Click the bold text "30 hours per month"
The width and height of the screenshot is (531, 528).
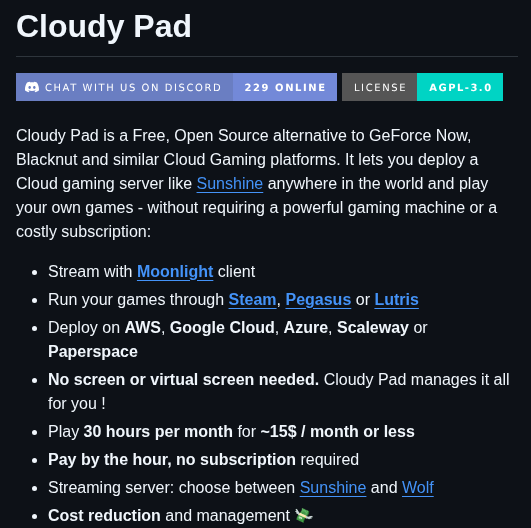158,431
